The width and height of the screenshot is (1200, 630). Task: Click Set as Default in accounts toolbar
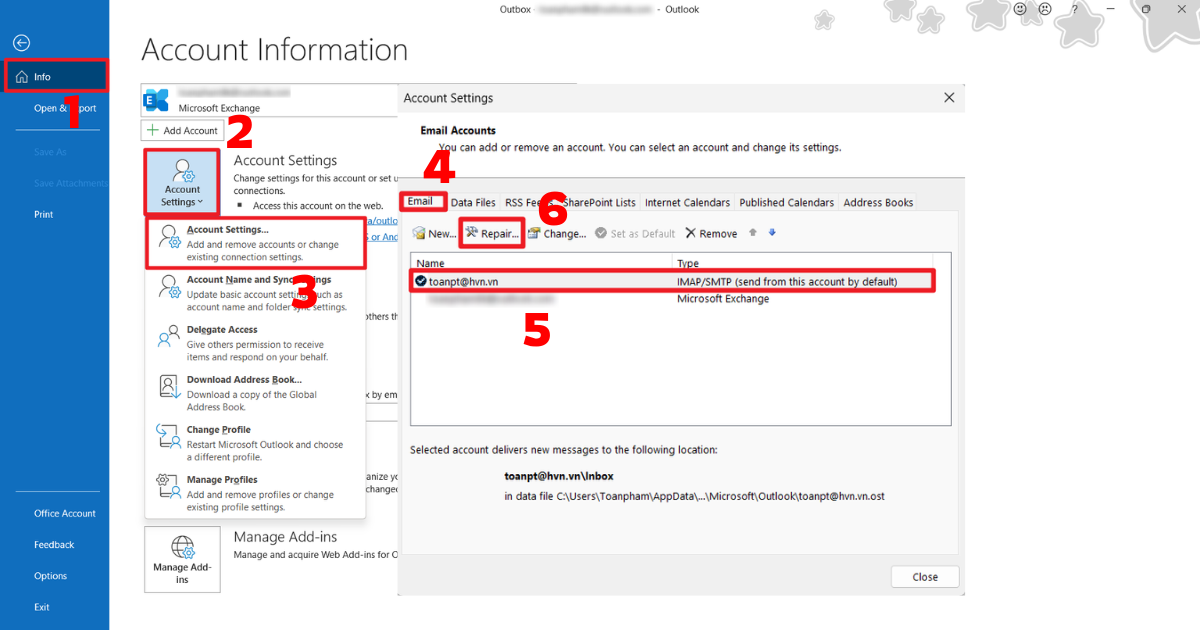pos(635,233)
